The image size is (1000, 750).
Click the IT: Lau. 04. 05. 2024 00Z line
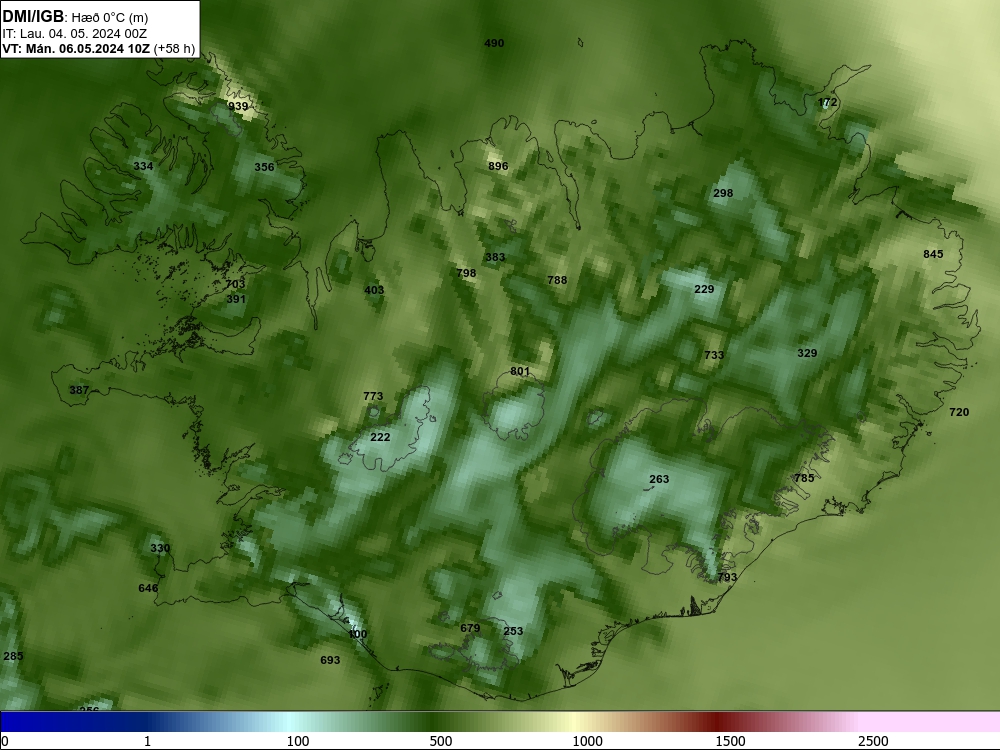click(75, 34)
